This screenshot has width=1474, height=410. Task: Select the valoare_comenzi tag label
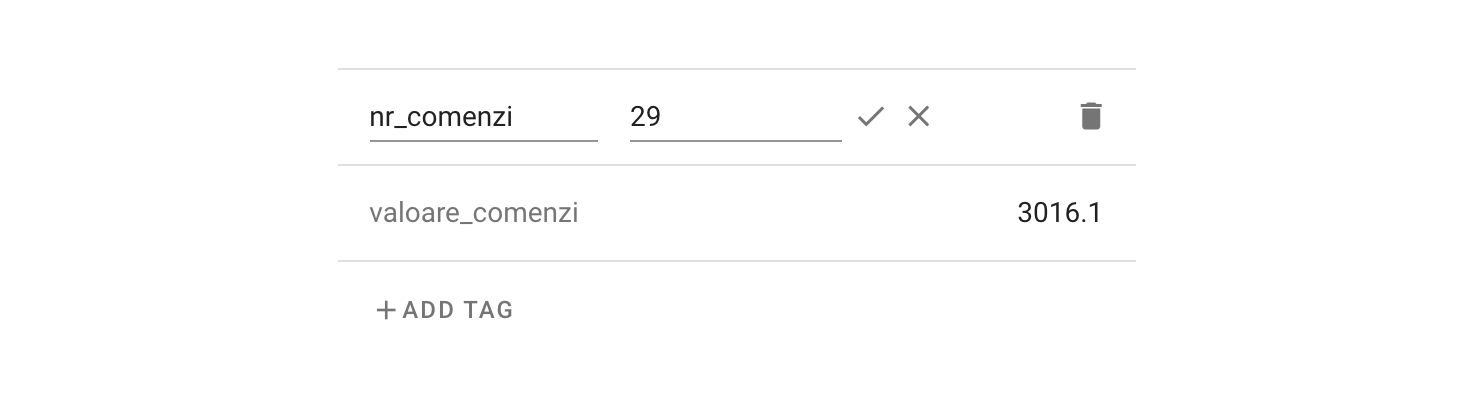coord(473,213)
